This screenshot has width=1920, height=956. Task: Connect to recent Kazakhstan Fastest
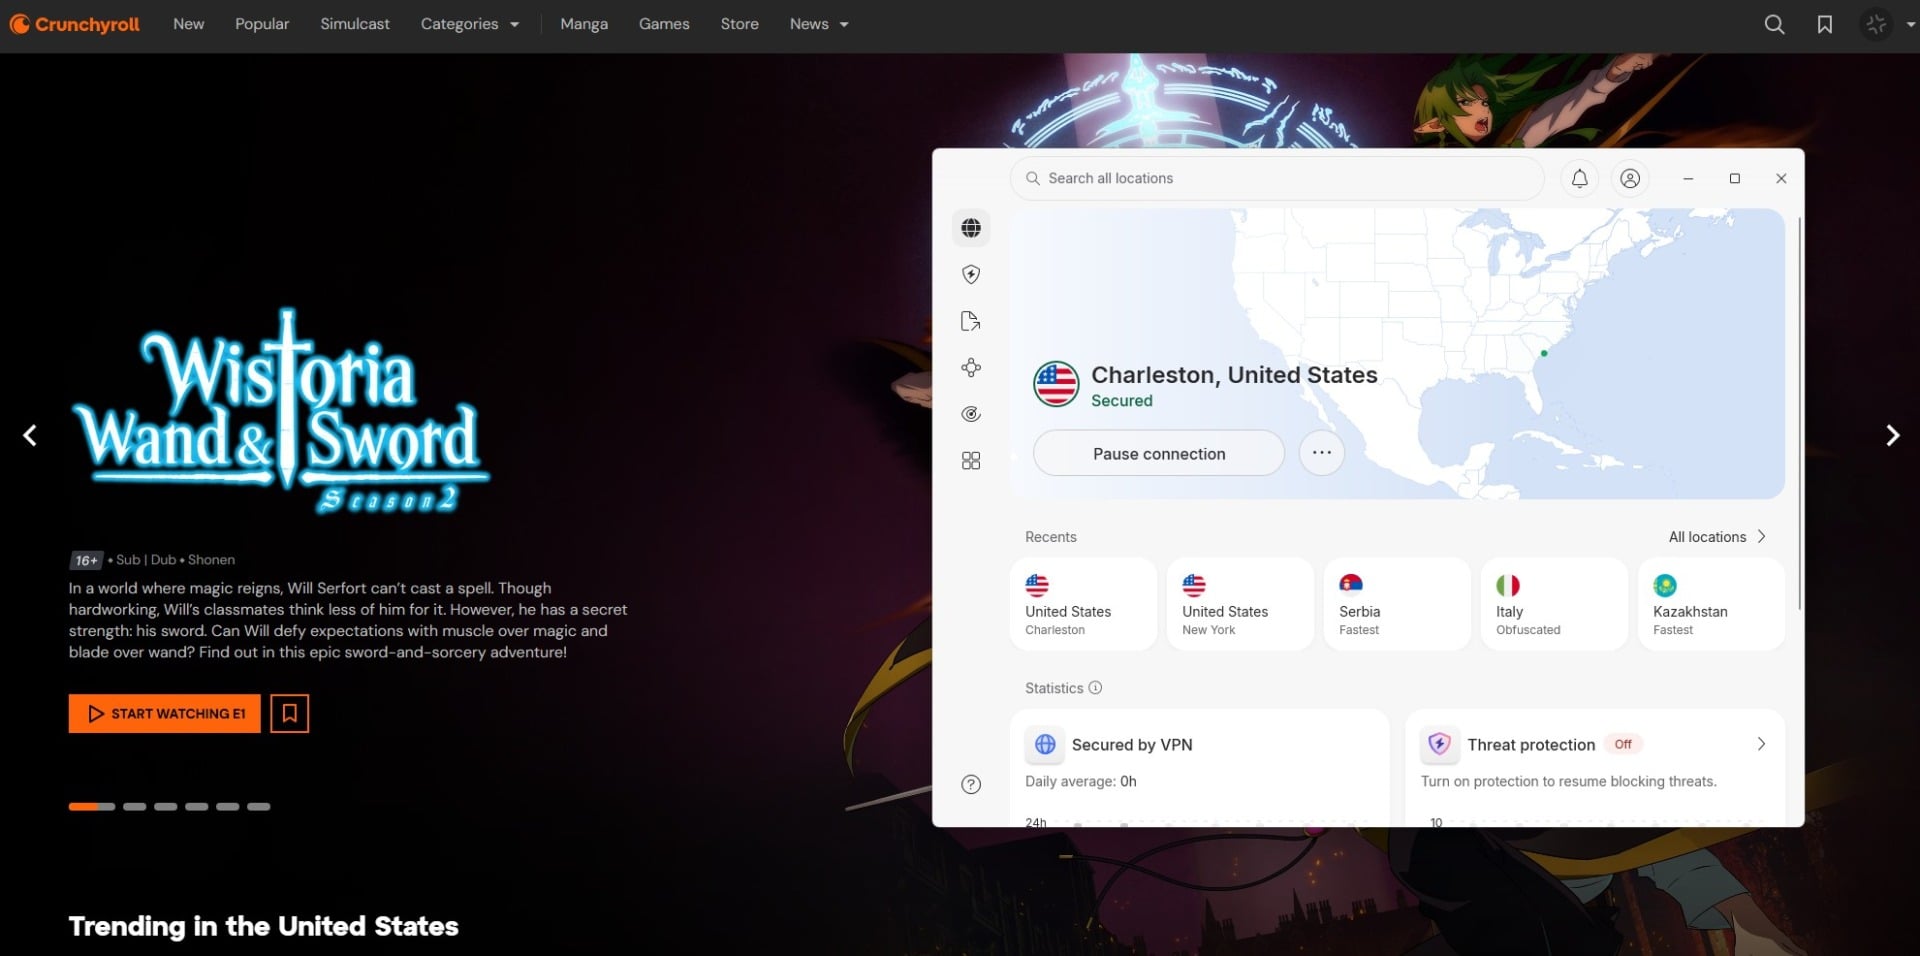1712,605
